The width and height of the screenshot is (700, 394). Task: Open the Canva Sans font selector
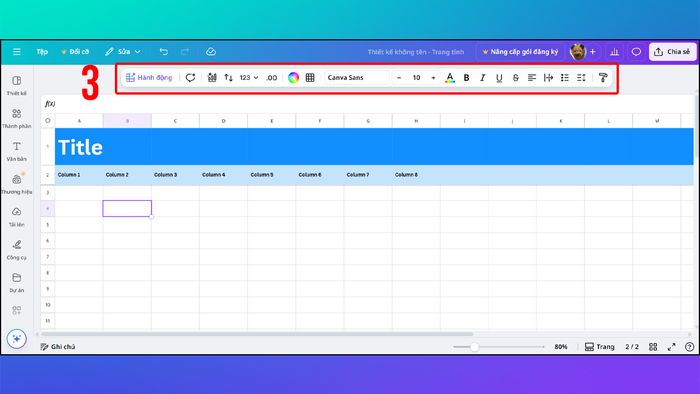click(x=356, y=78)
